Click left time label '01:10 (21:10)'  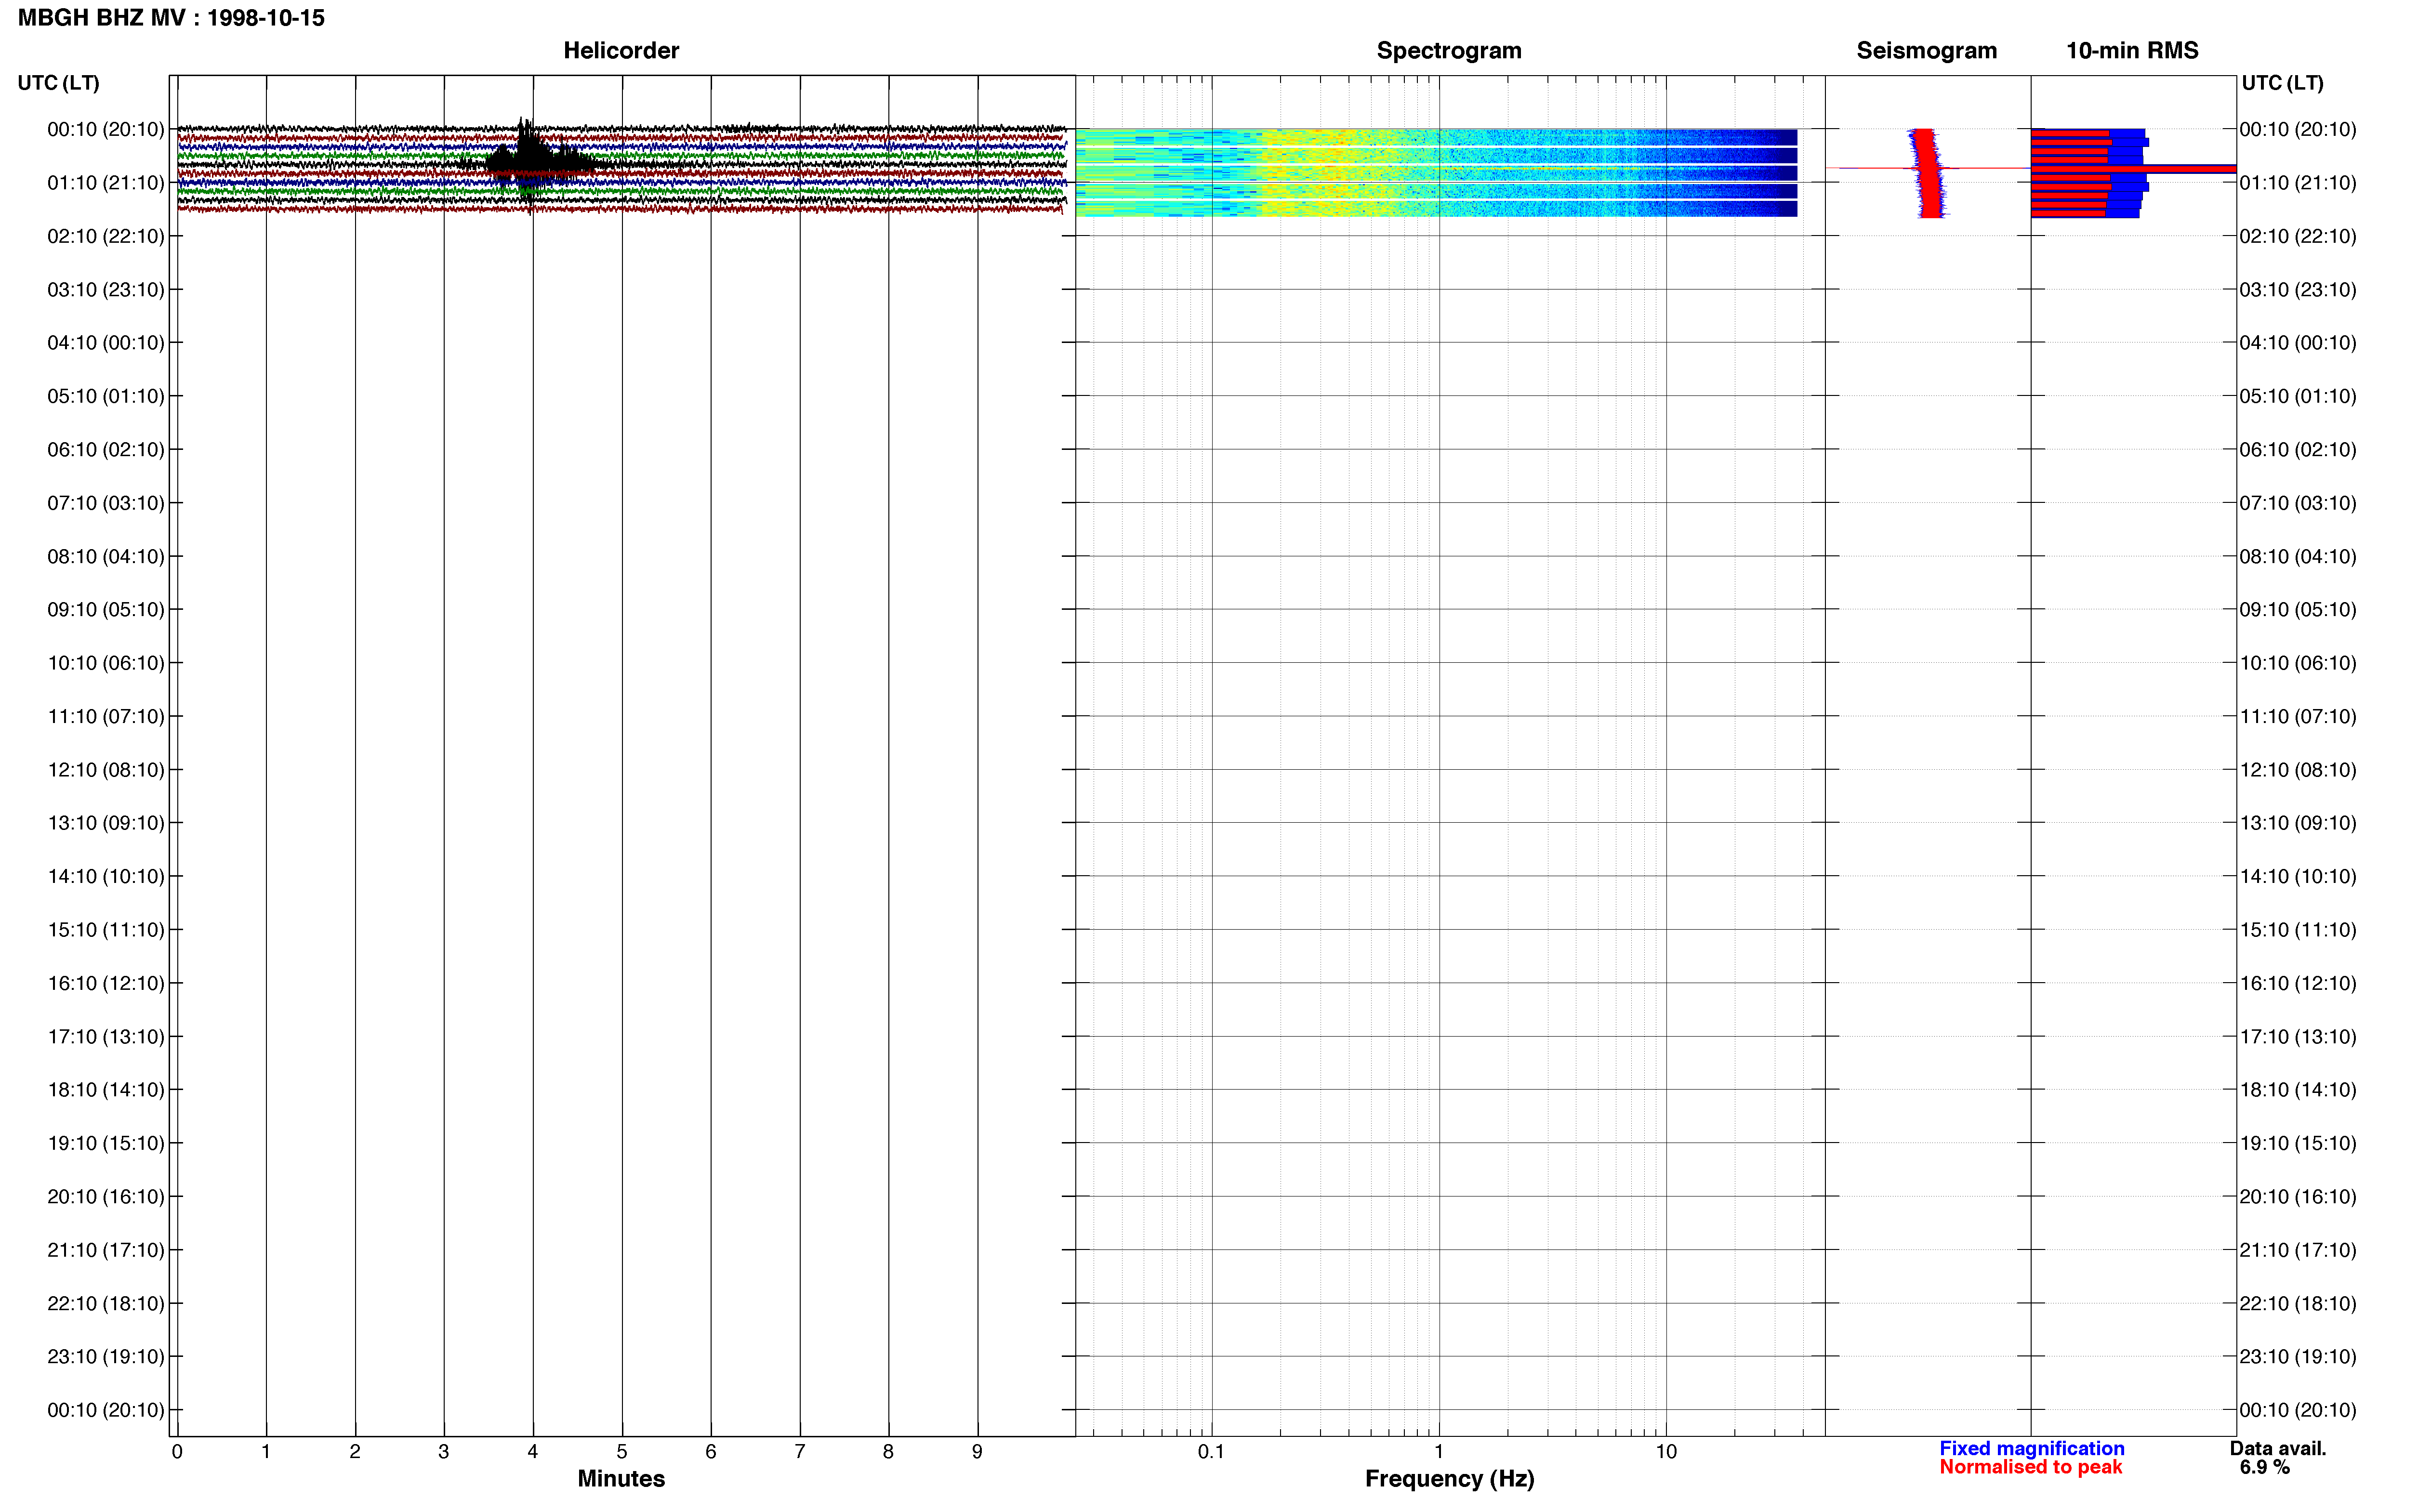106,183
